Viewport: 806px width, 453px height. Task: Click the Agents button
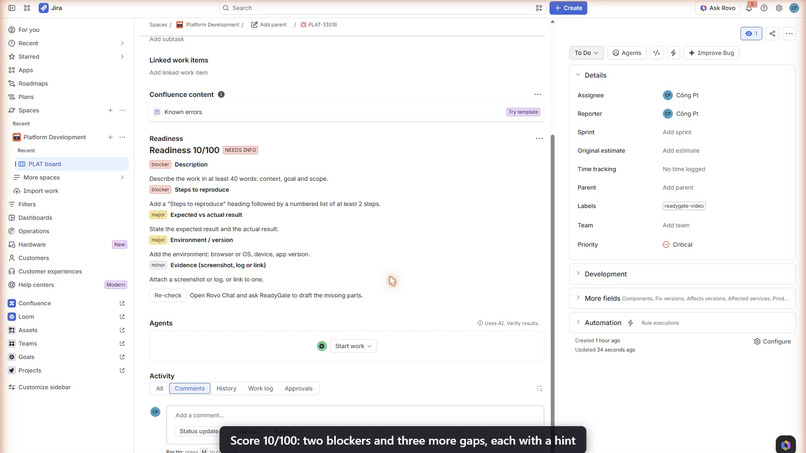point(627,53)
